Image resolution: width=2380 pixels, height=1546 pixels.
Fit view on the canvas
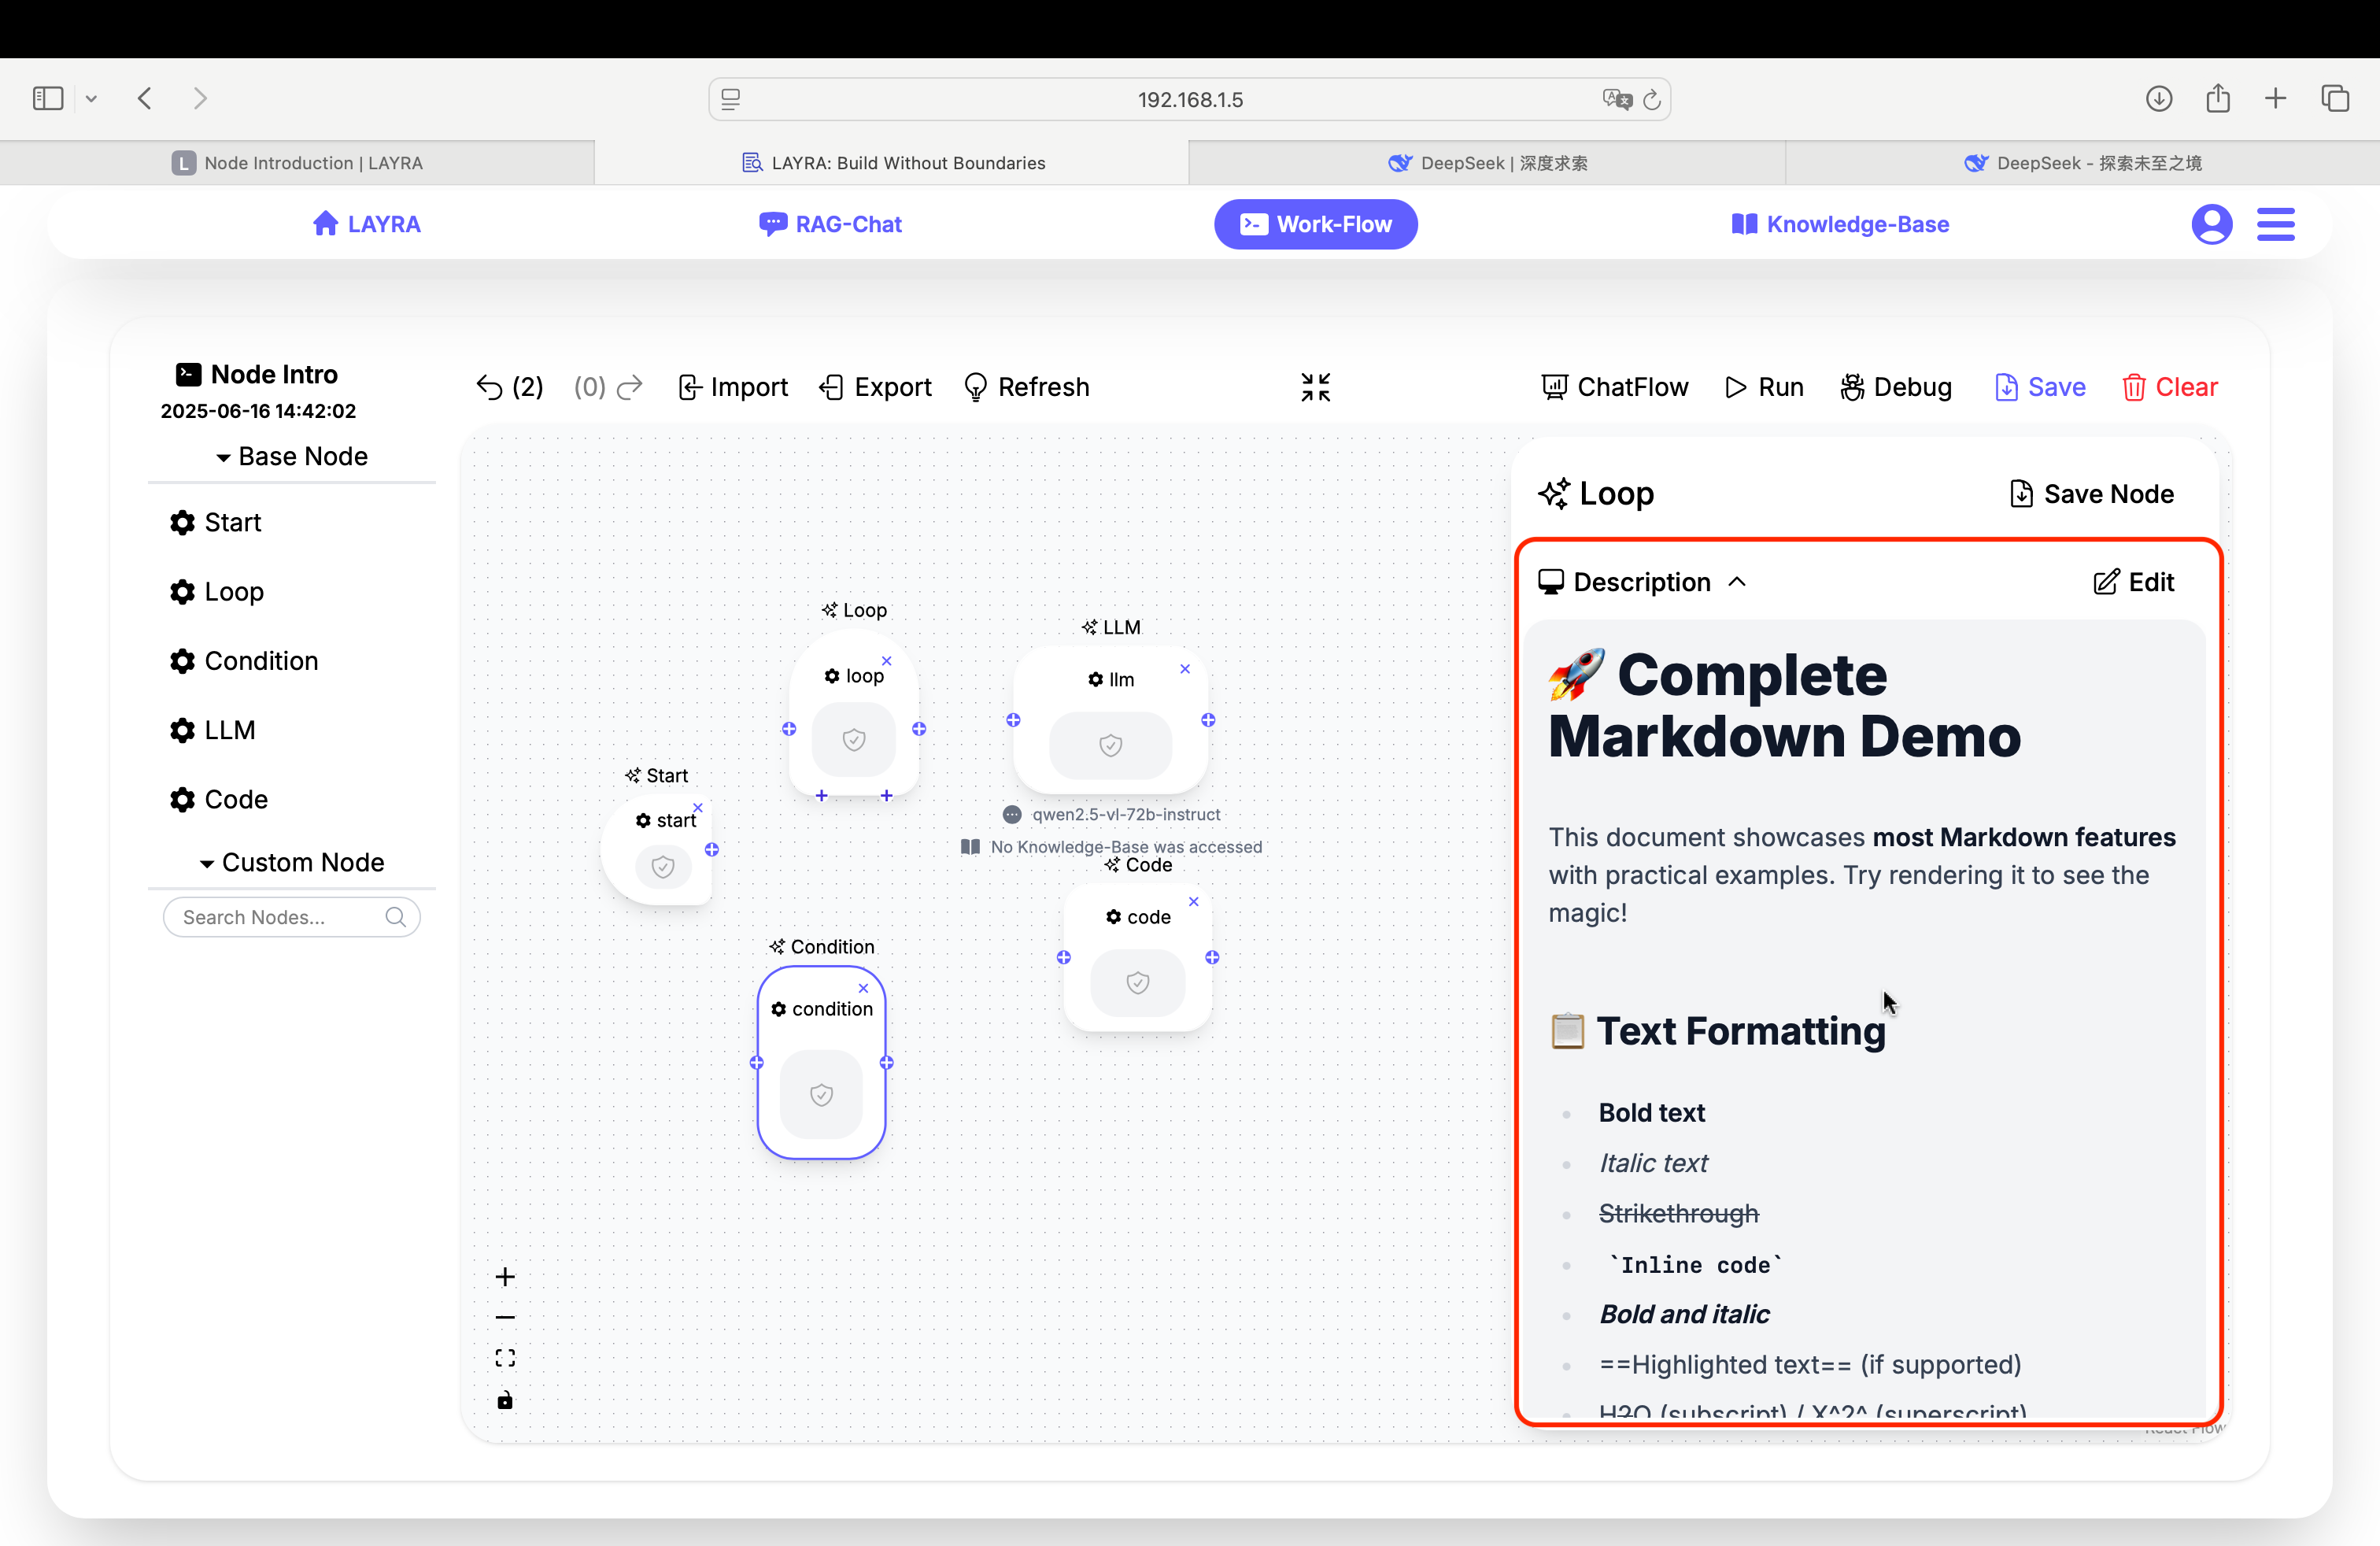coord(505,1358)
